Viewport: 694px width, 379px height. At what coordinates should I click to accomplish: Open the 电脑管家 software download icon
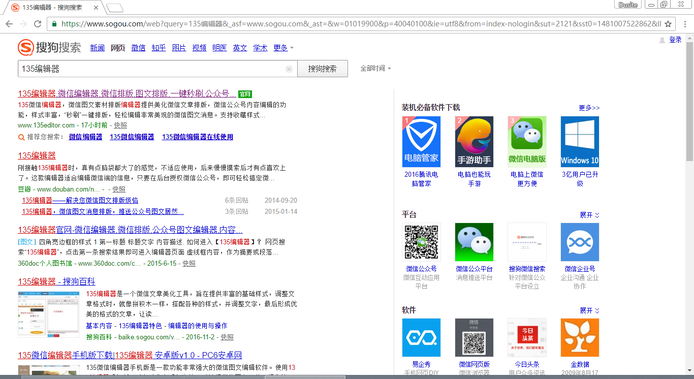coord(421,141)
